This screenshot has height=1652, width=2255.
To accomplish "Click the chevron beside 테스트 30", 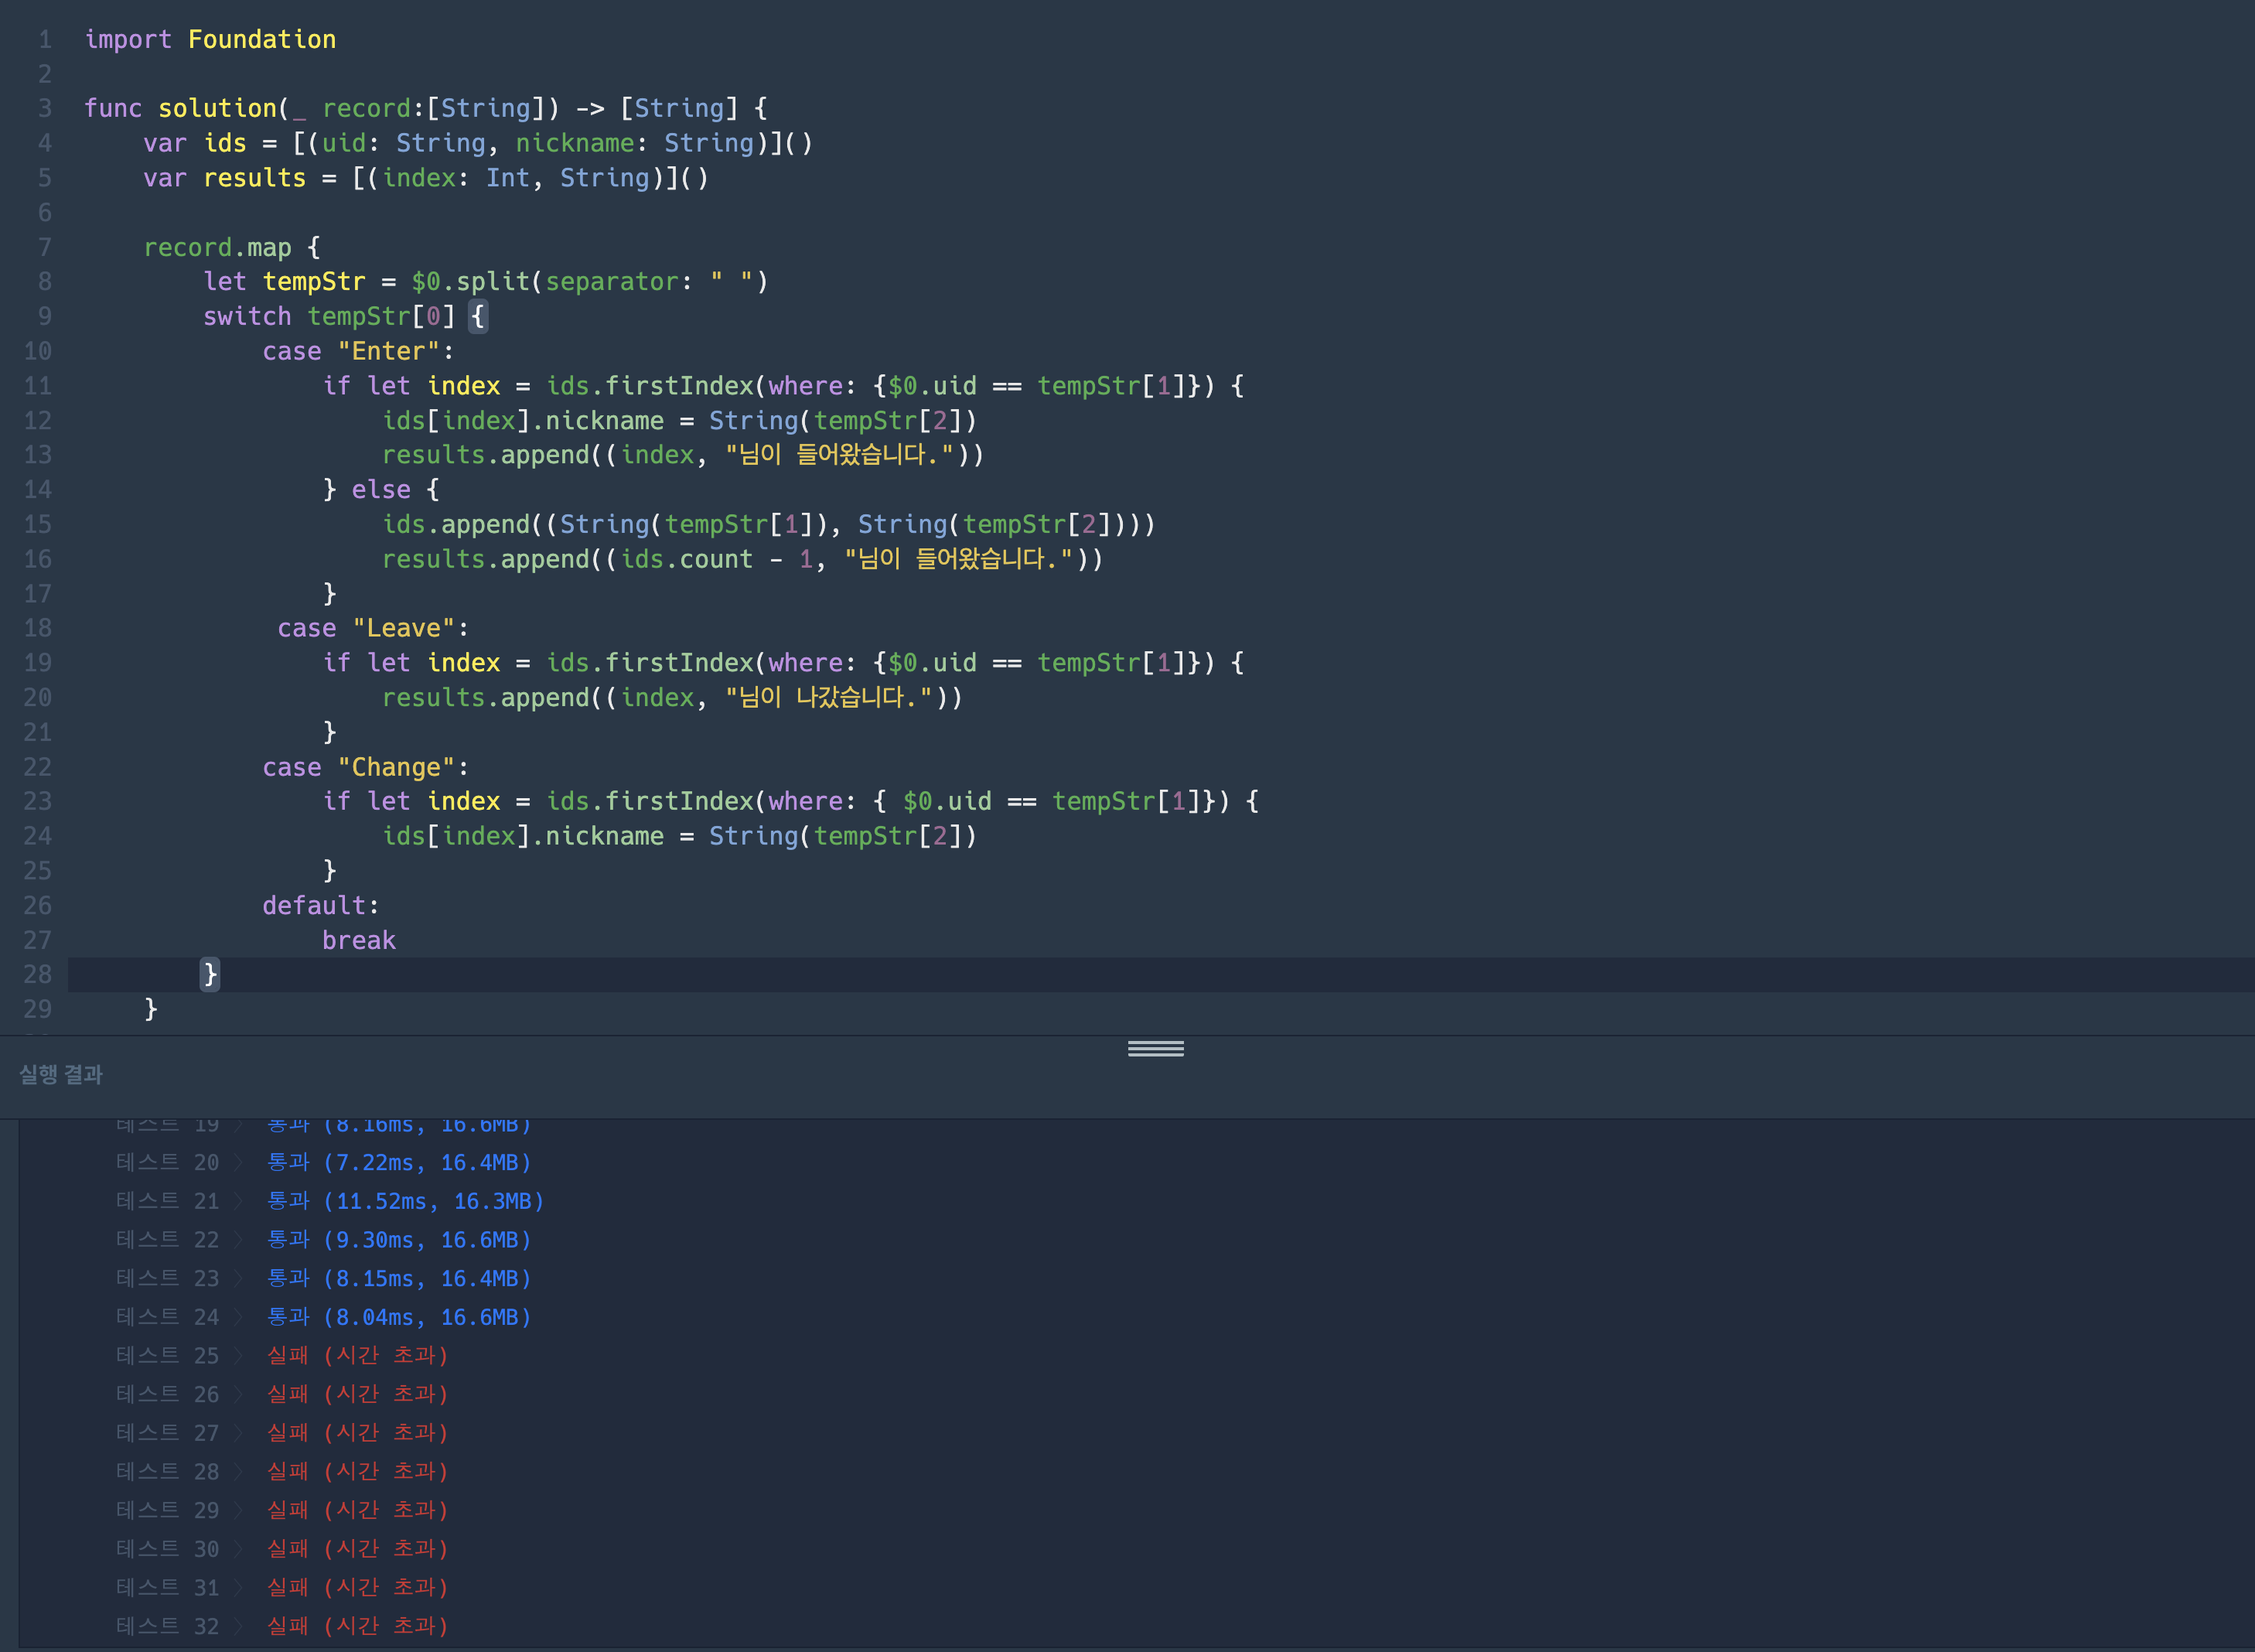I will (x=239, y=1549).
